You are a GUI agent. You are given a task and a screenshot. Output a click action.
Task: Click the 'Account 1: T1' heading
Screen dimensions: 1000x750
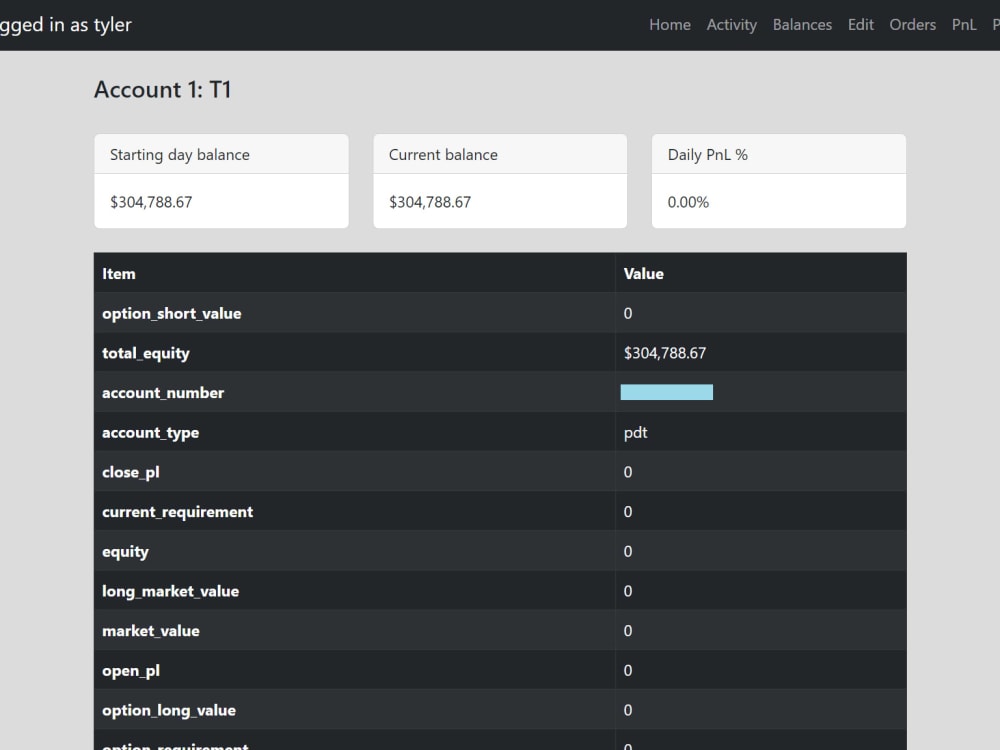click(x=163, y=89)
